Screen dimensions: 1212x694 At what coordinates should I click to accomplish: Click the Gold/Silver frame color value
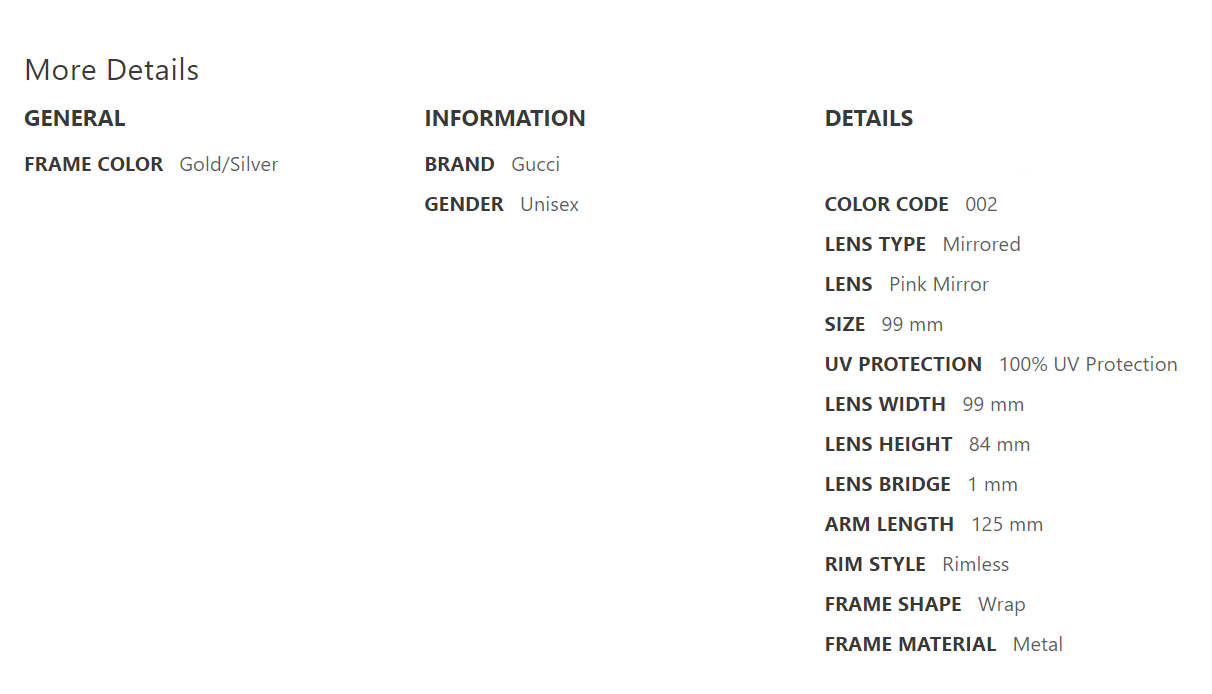(x=228, y=164)
